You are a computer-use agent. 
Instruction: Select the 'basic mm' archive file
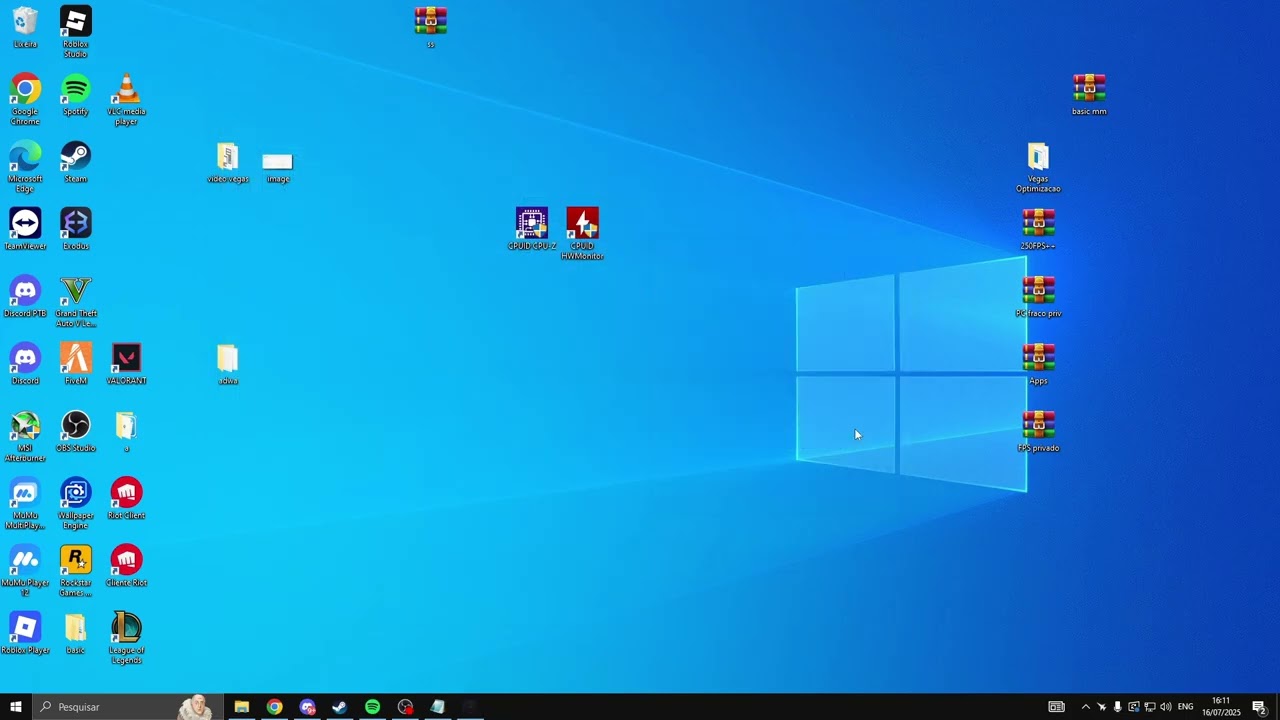(1089, 95)
